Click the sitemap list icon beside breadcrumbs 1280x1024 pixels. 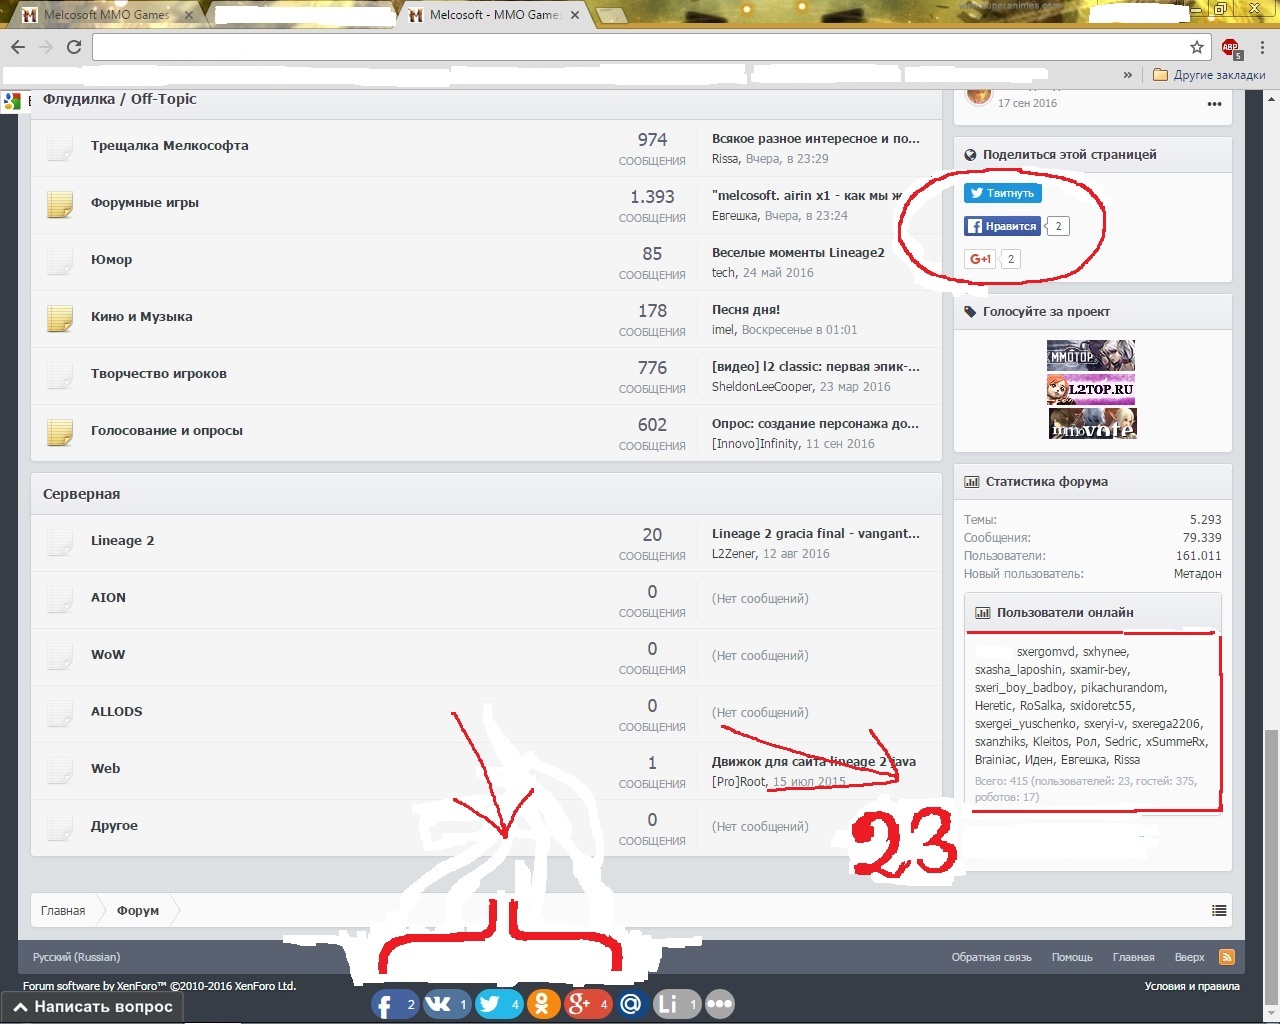[x=1219, y=910]
